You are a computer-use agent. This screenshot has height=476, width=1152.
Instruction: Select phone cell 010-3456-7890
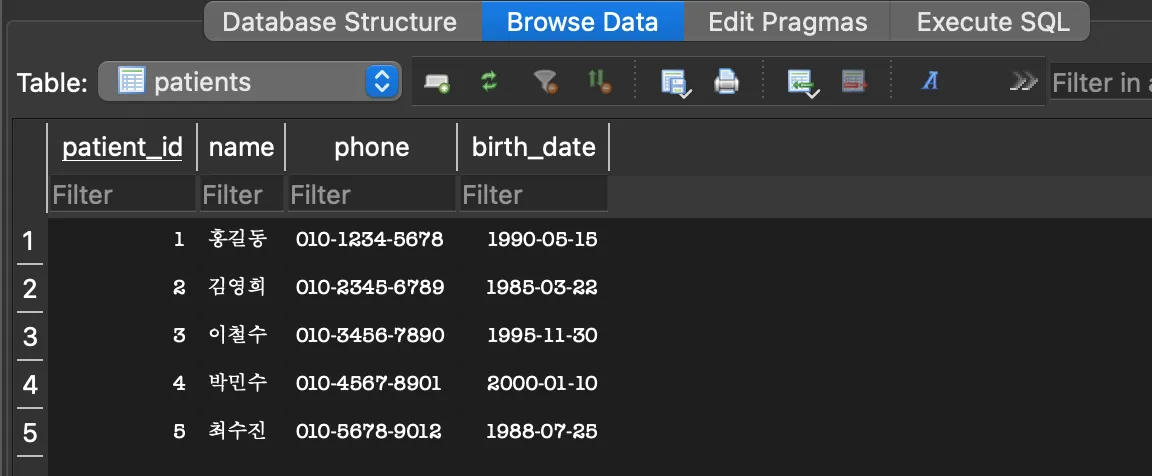coord(371,336)
